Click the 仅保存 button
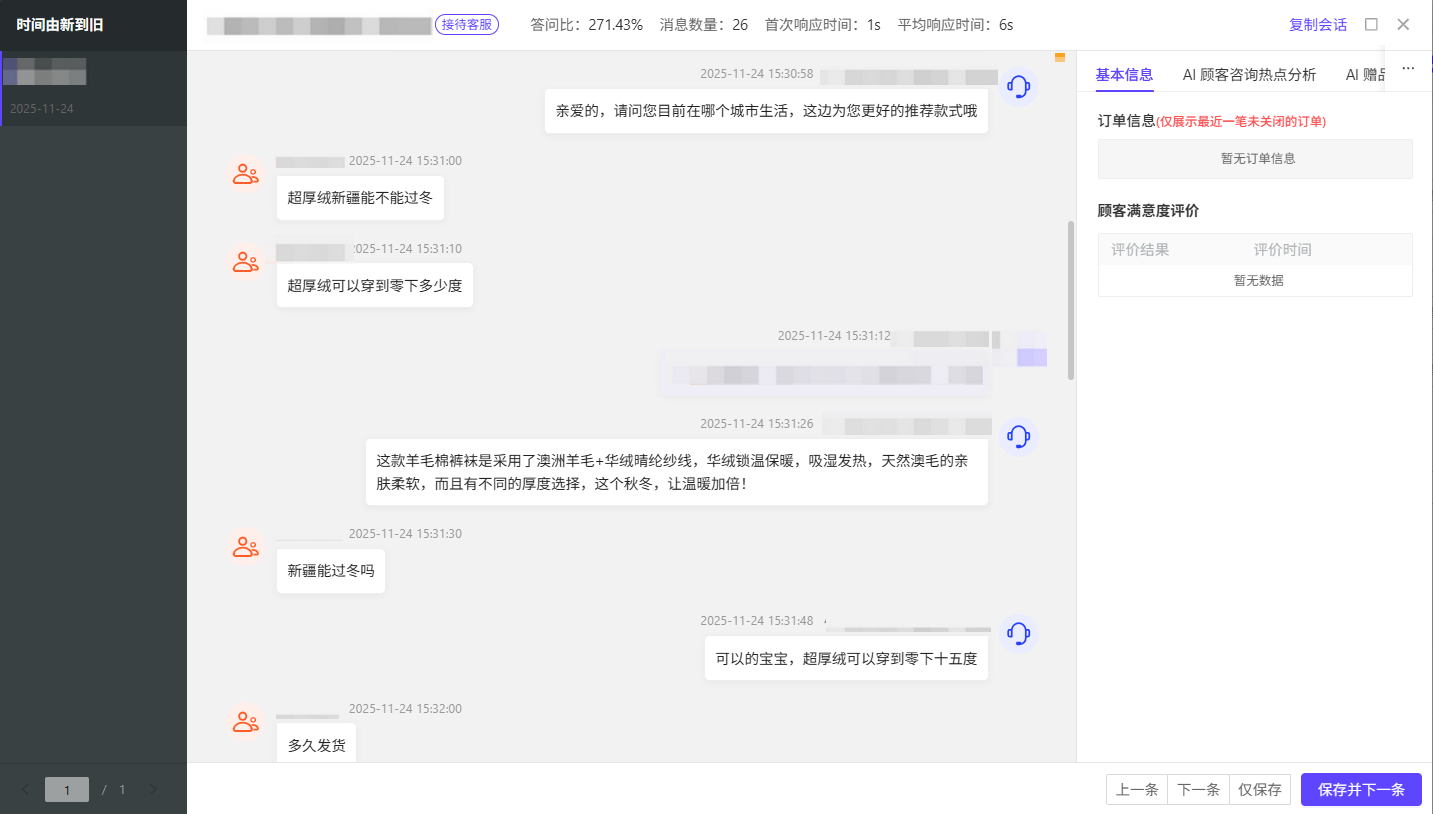This screenshot has width=1433, height=814. click(1259, 789)
